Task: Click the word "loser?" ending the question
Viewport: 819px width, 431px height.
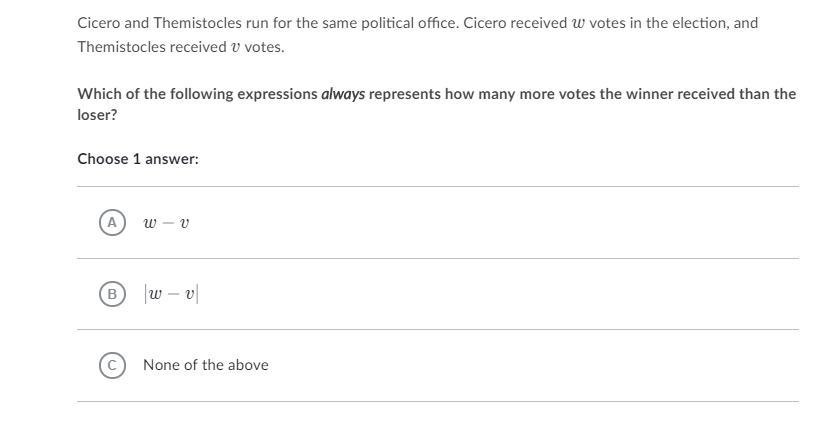Action: click(98, 115)
